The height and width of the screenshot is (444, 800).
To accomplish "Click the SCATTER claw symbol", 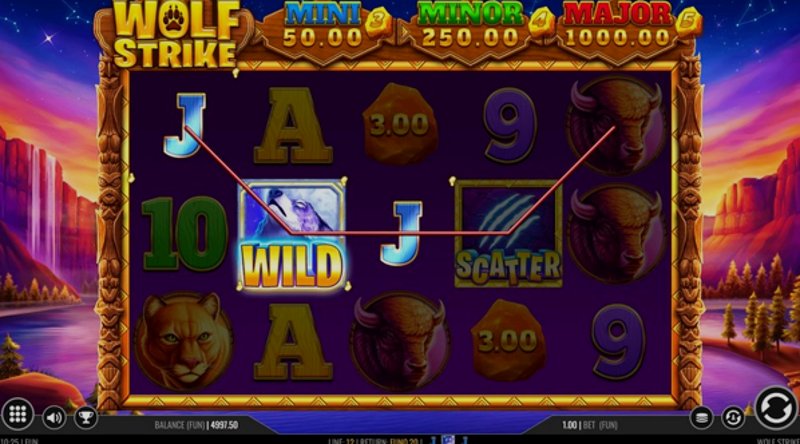I will click(x=508, y=234).
